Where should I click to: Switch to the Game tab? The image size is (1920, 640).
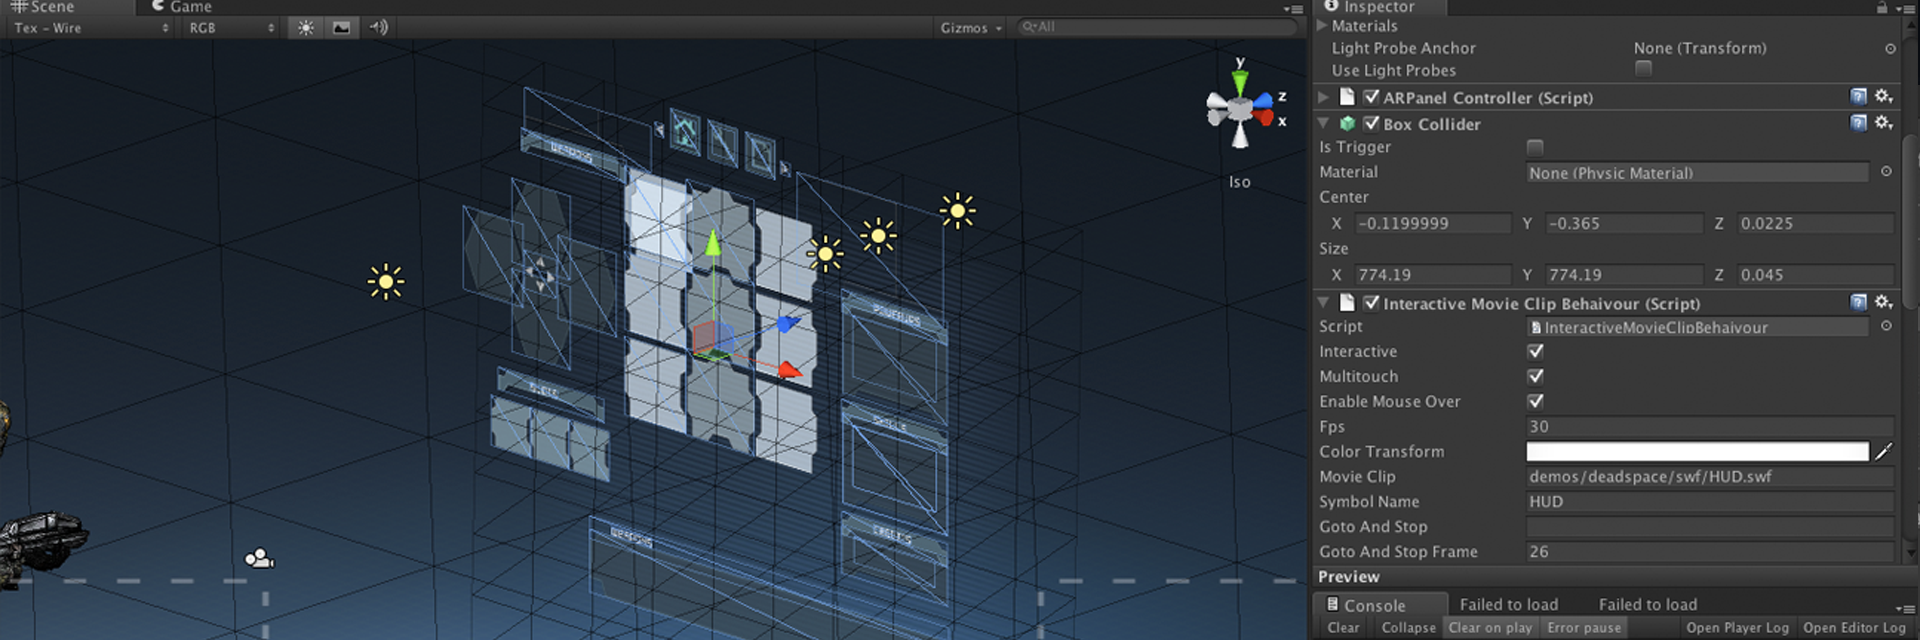click(181, 7)
